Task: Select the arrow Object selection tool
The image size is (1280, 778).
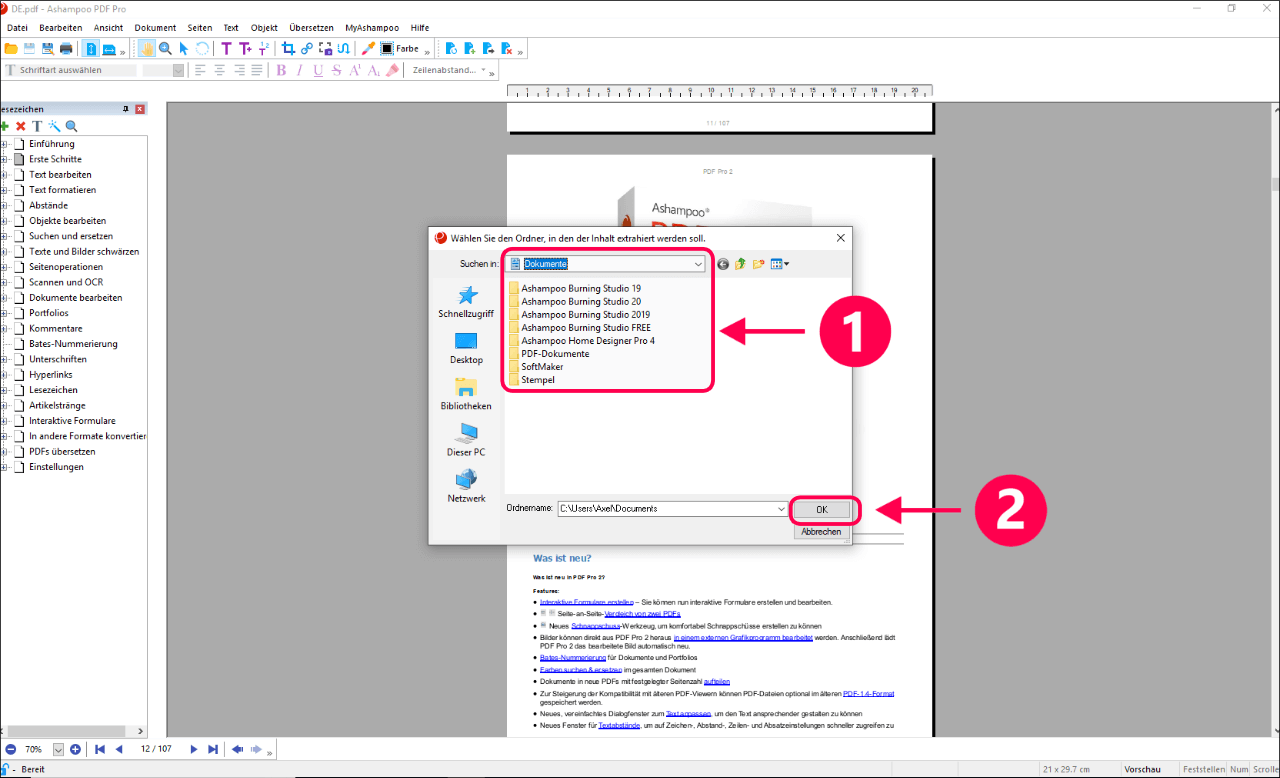Action: (x=183, y=48)
